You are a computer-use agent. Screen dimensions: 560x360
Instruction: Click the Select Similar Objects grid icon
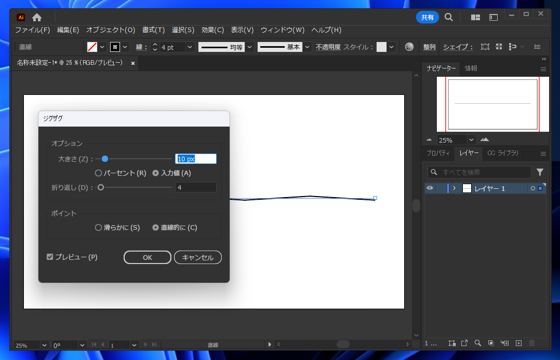499,47
